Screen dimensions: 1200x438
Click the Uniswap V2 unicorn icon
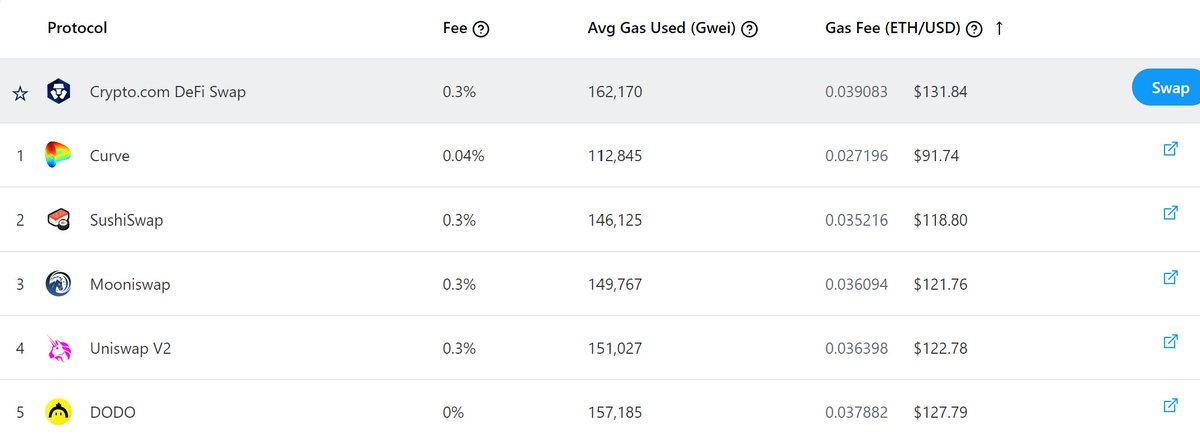click(58, 348)
